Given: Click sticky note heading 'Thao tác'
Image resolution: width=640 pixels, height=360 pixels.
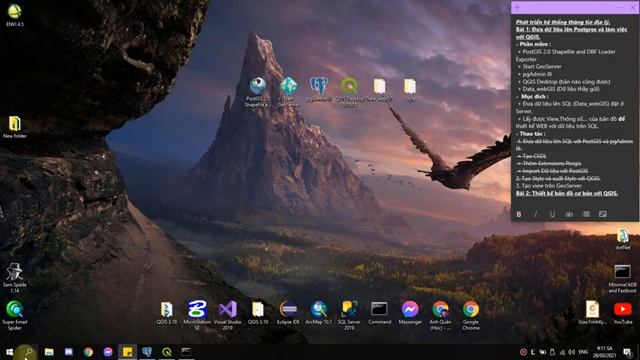Looking at the screenshot, I should [x=532, y=133].
